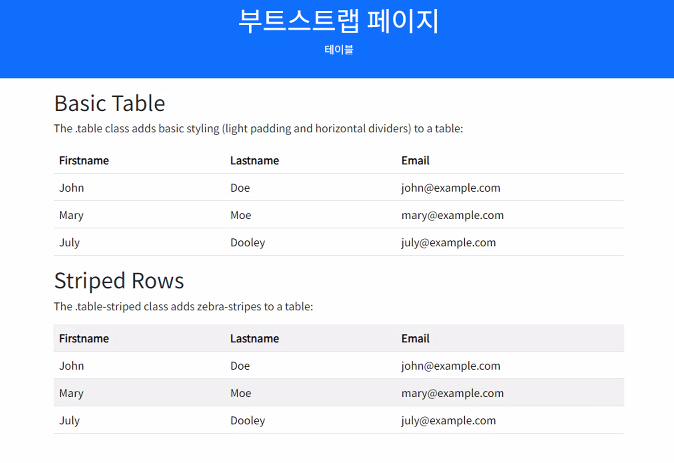Viewport: 674px width, 463px height.
Task: Click the 테이블 subtitle in header
Action: point(339,49)
